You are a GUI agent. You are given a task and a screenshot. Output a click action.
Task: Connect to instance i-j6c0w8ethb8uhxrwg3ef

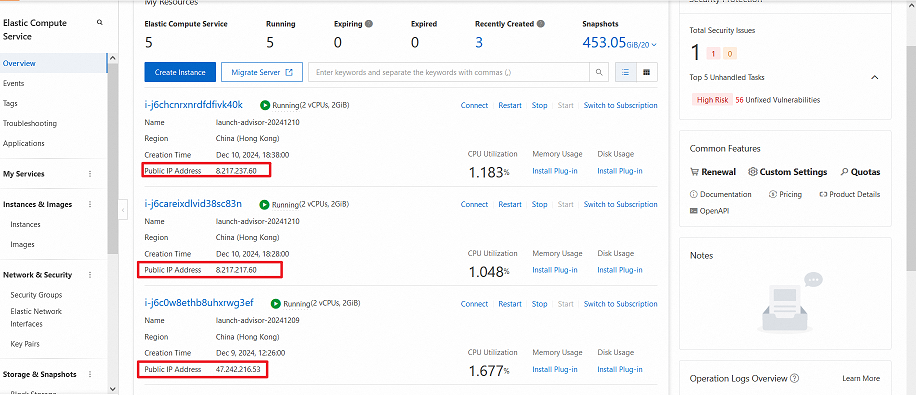pos(474,304)
